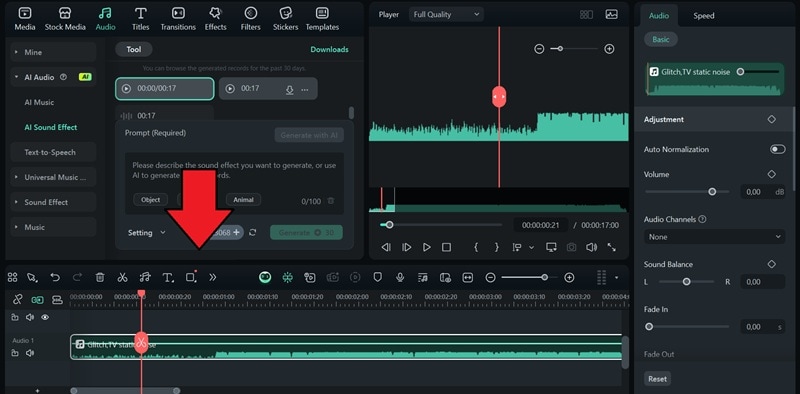Set the mark-out point bracket
The image size is (800, 394).
pos(496,247)
